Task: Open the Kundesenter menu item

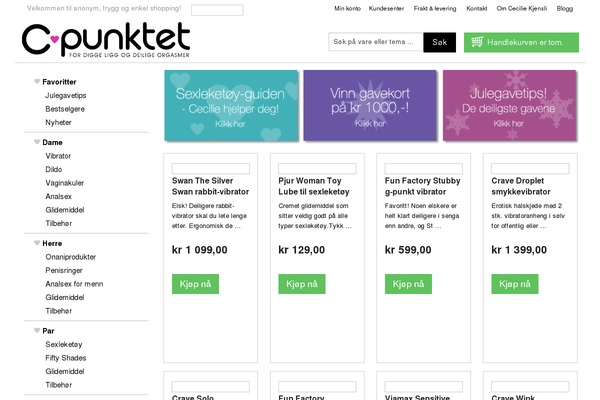Action: click(386, 8)
